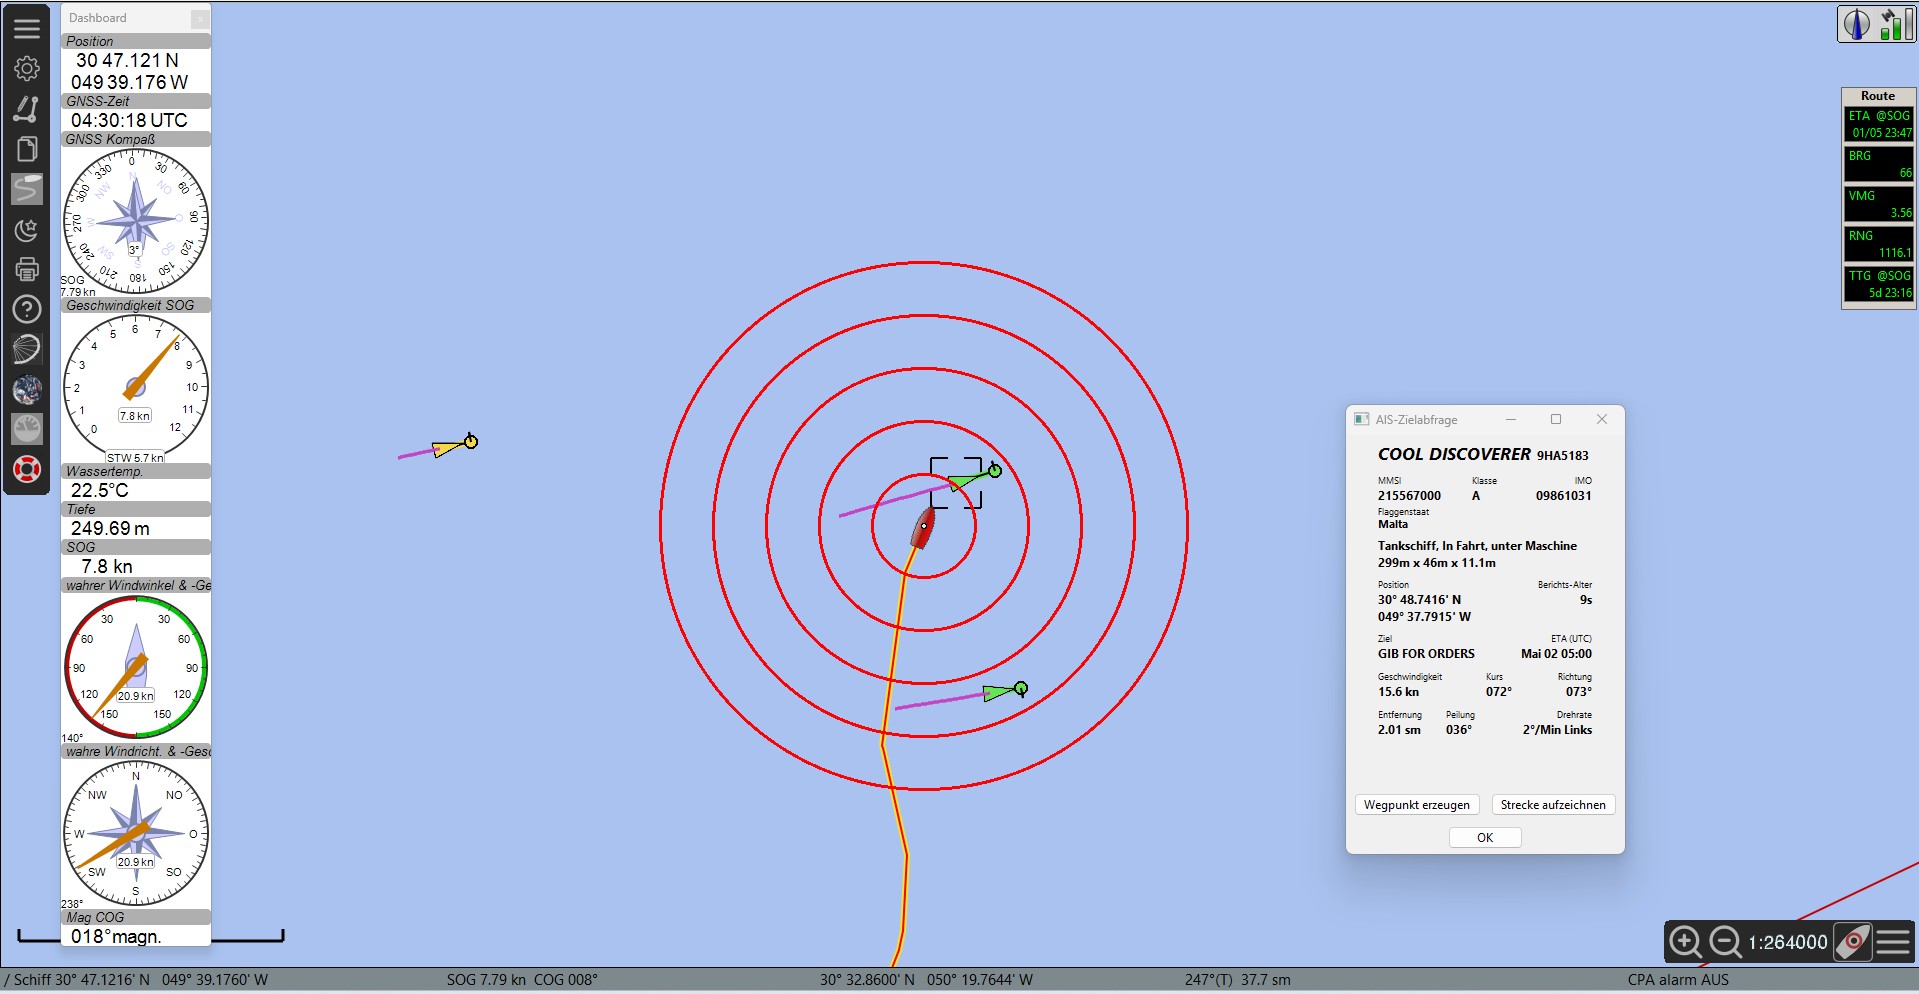1919x994 pixels.
Task: Maximize the AIS-Zielabfrage window
Action: click(x=1556, y=419)
